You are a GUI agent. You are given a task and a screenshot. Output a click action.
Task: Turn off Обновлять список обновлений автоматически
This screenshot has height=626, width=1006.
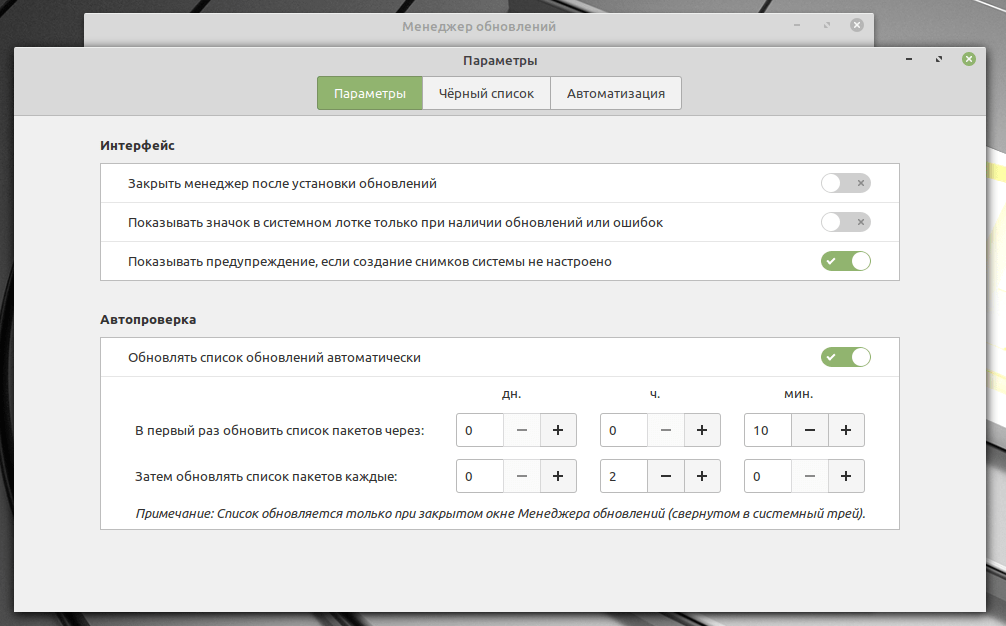[845, 357]
